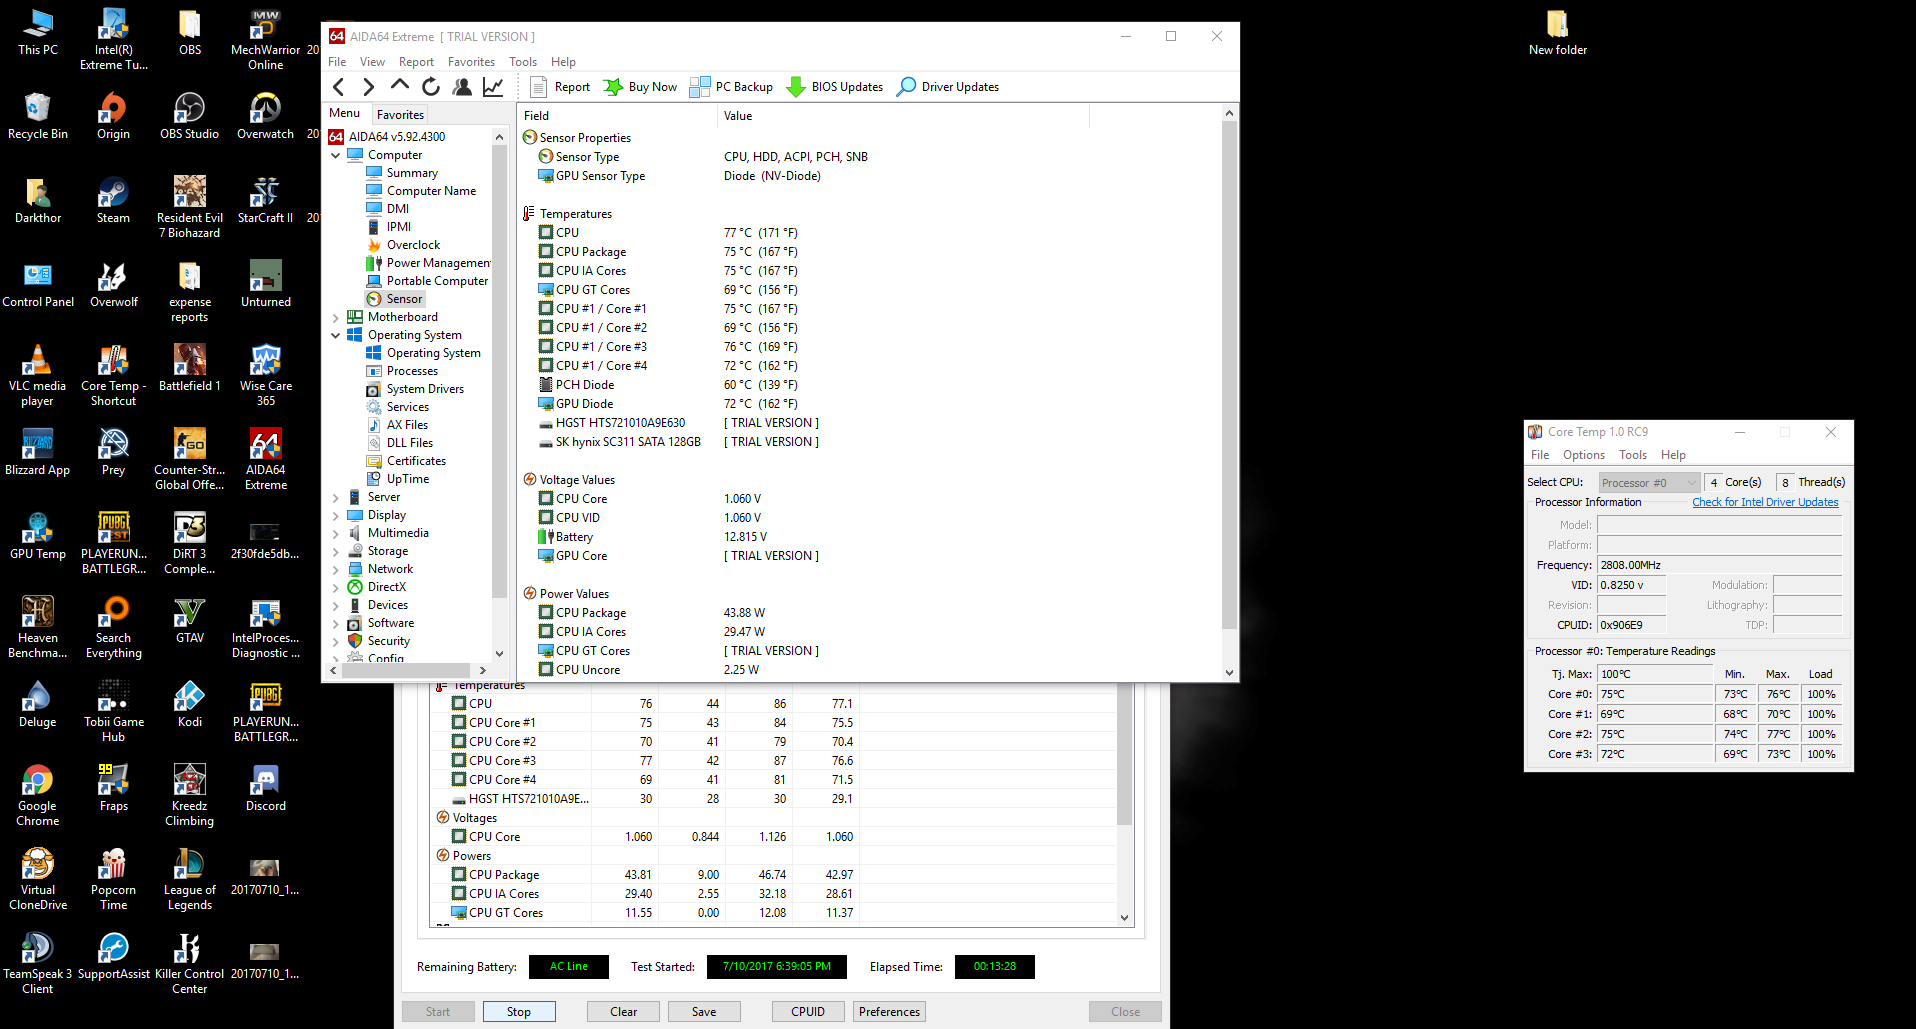
Task: Click the Preferences button in stability test
Action: click(889, 1011)
